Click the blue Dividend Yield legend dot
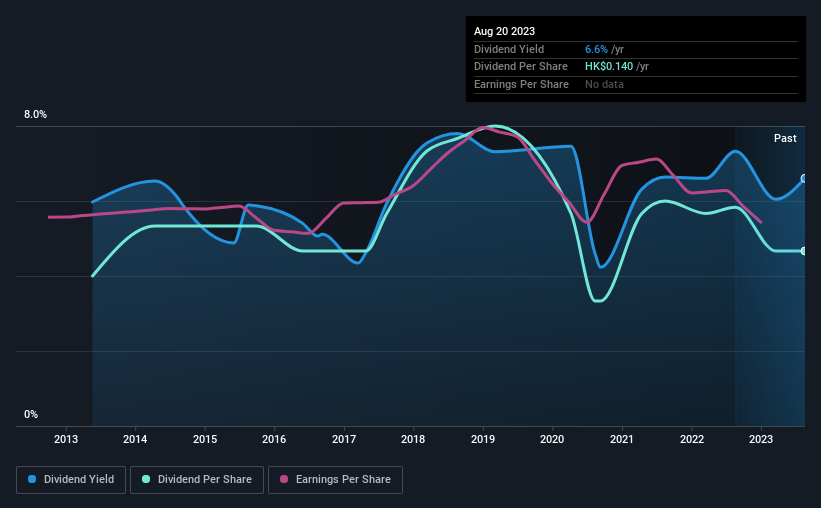The image size is (821, 508). point(32,479)
